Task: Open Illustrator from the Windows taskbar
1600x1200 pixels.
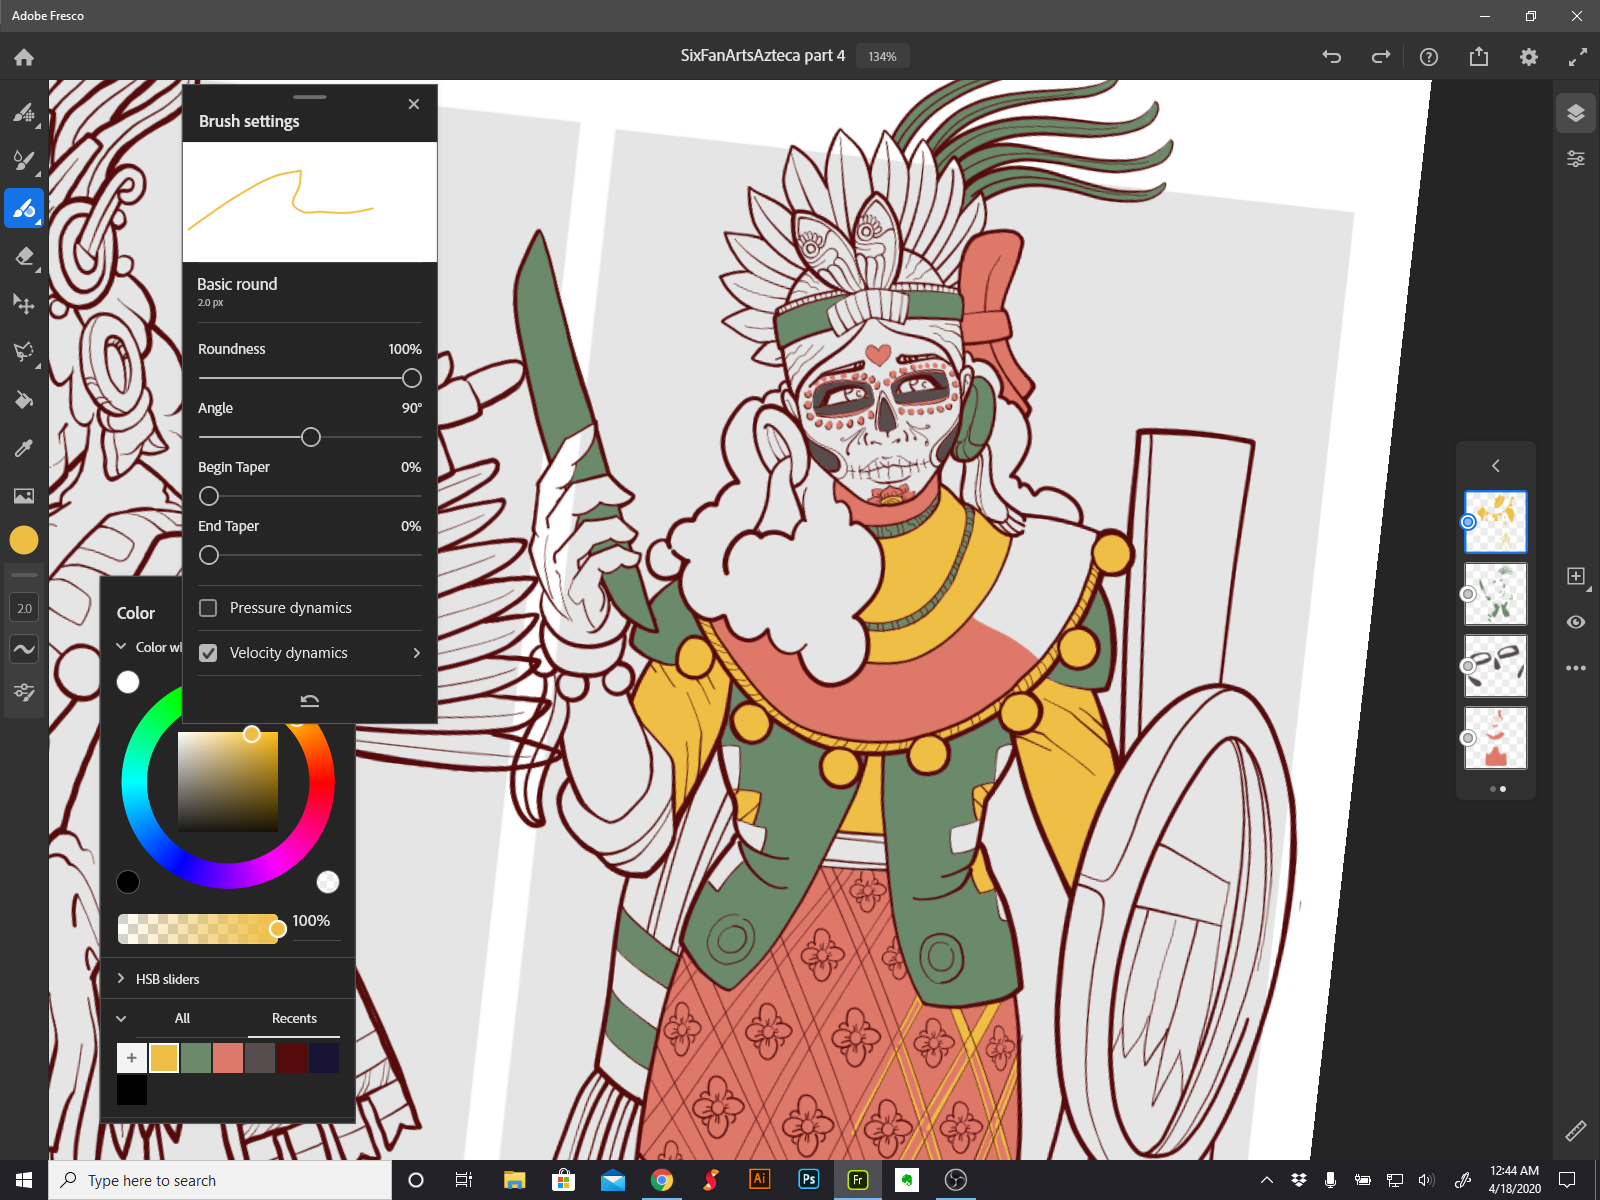Action: click(x=760, y=1180)
